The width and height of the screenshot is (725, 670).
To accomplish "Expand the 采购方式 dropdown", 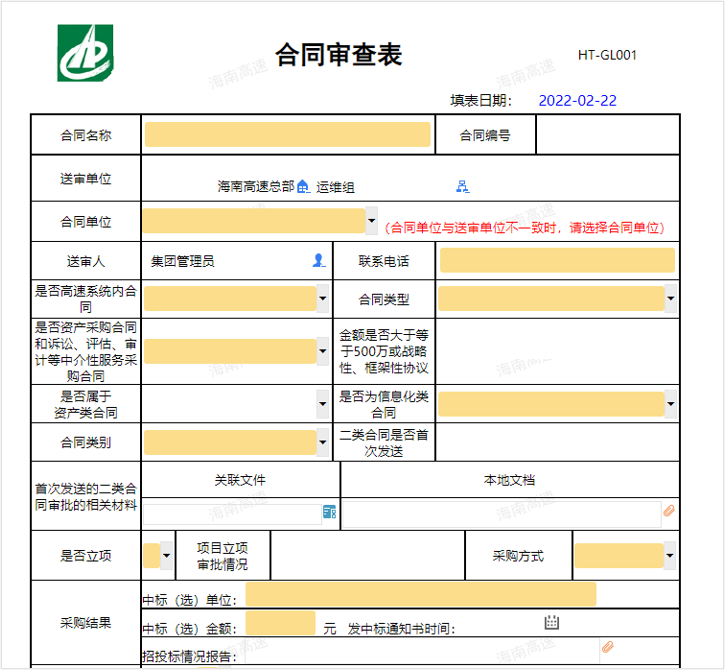I will [670, 555].
